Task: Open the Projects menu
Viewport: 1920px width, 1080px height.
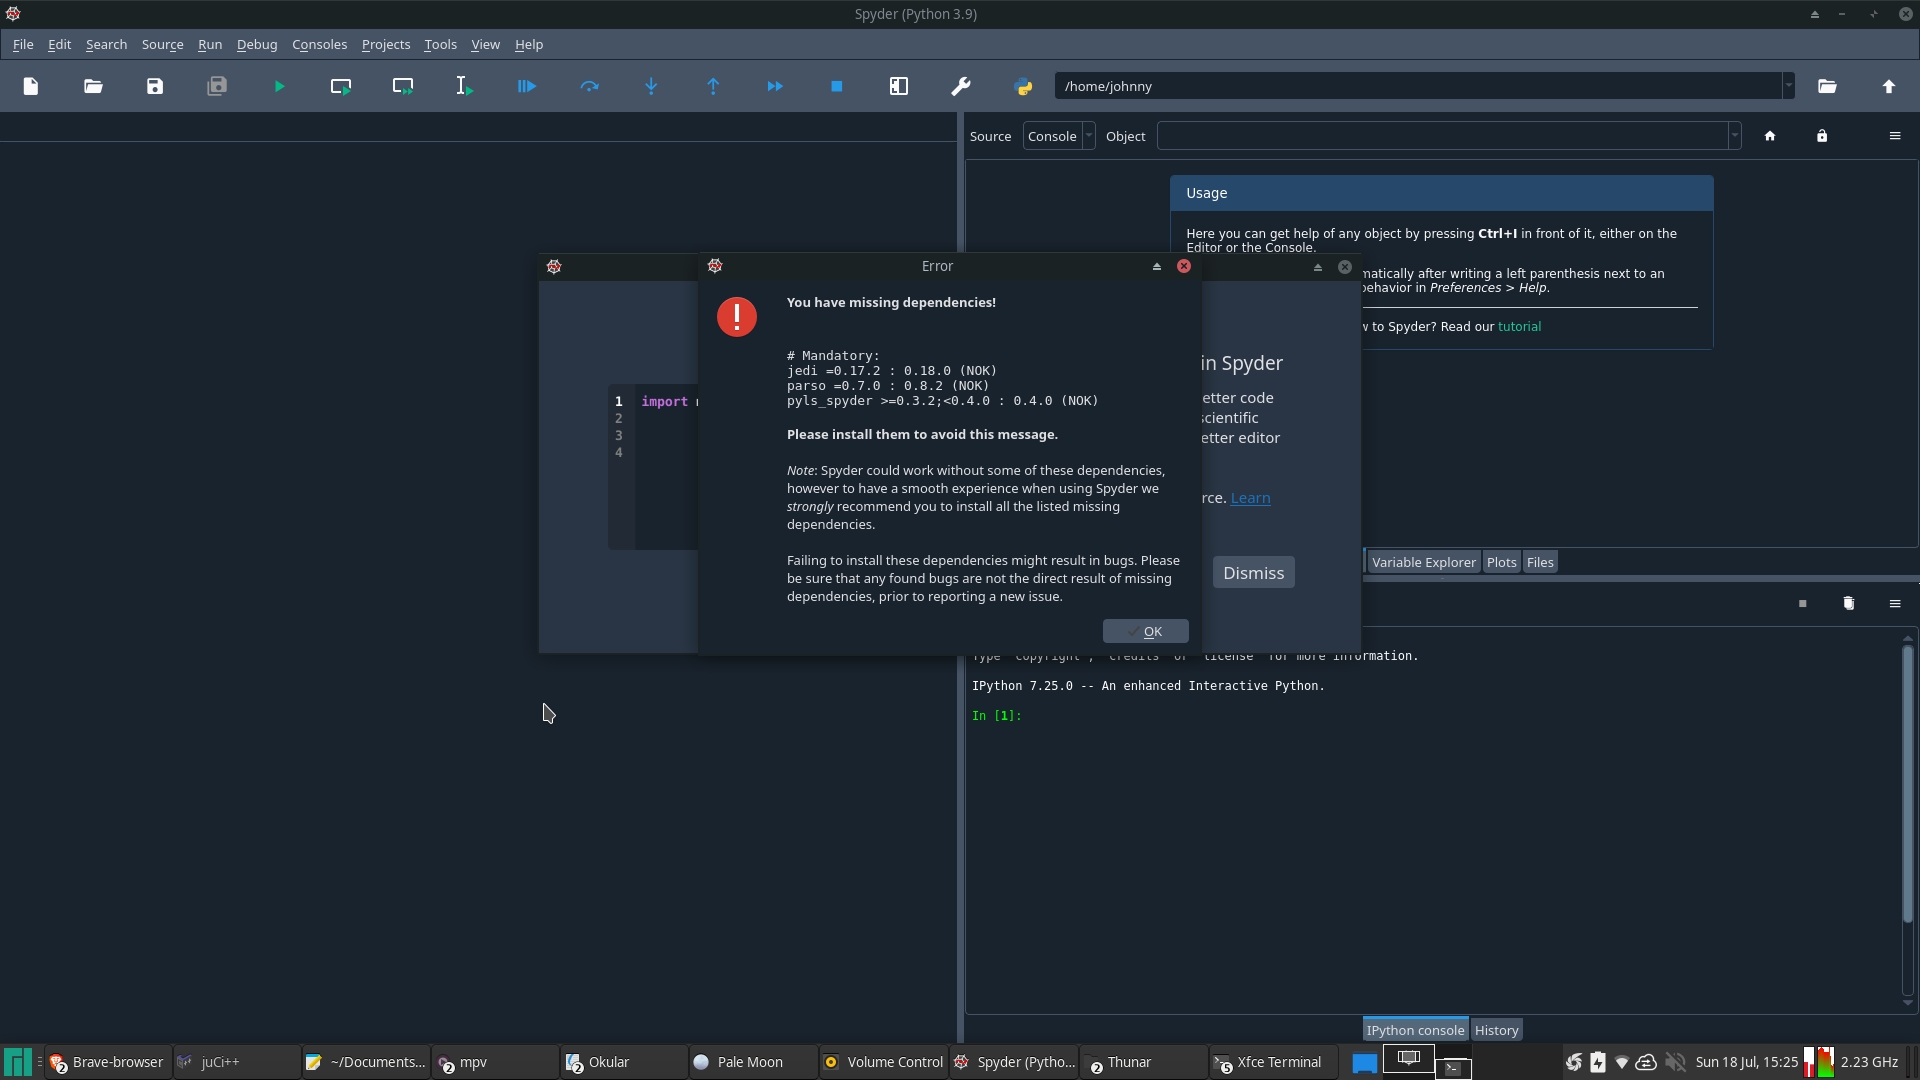Action: [x=386, y=45]
